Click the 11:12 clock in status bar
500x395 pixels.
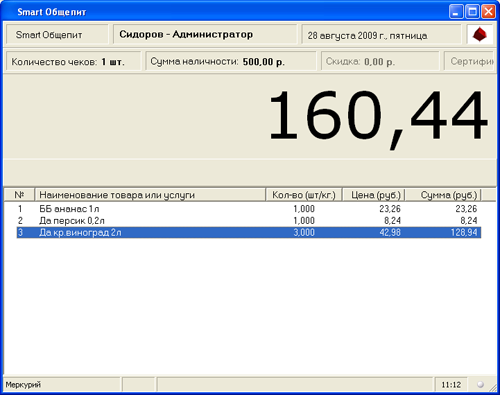click(x=451, y=385)
